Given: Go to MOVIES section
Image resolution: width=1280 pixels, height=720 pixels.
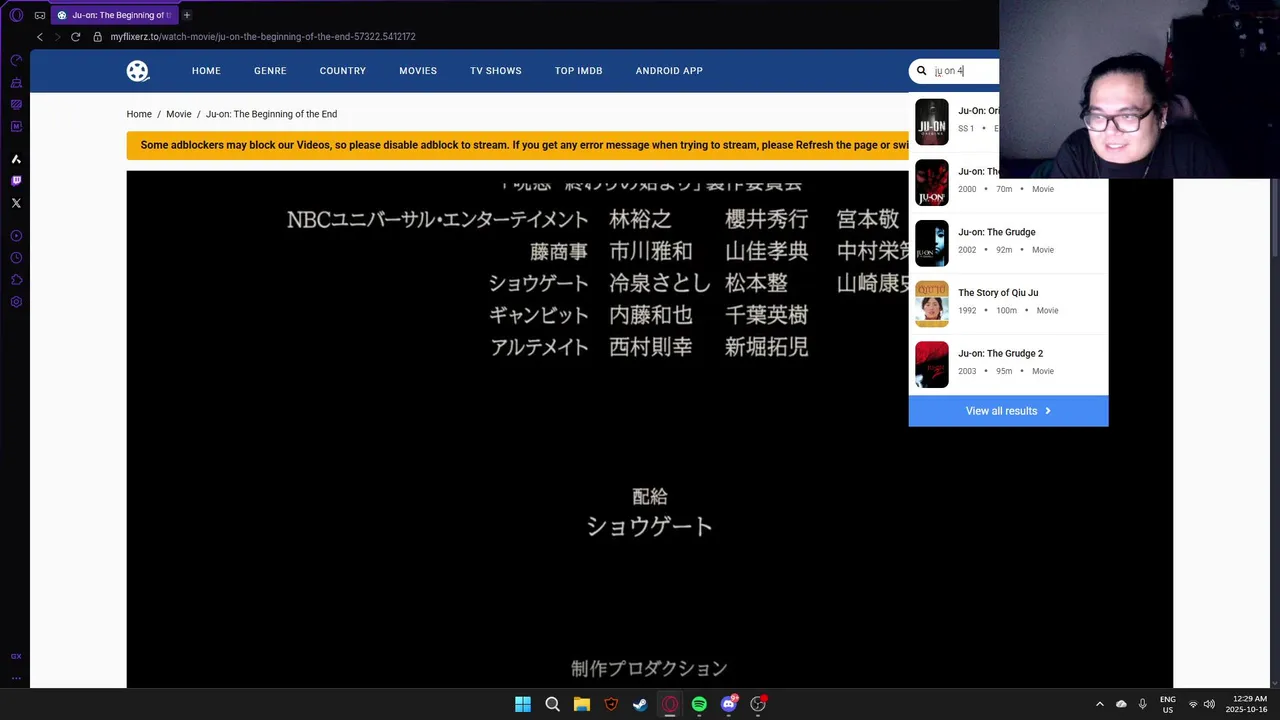Looking at the screenshot, I should coord(418,71).
